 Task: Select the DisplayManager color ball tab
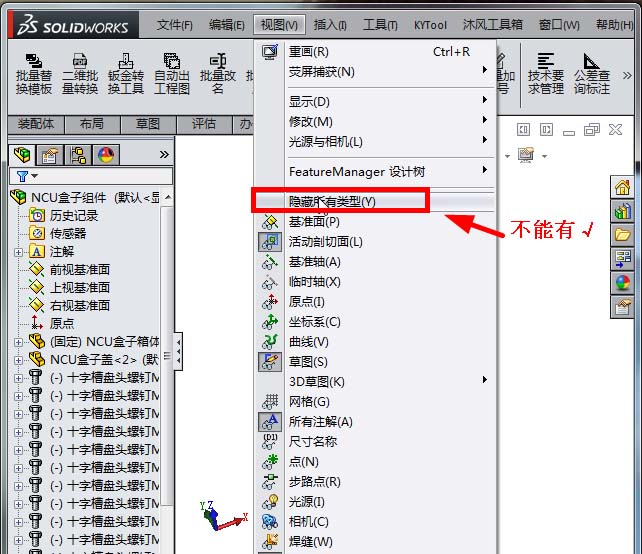point(106,155)
